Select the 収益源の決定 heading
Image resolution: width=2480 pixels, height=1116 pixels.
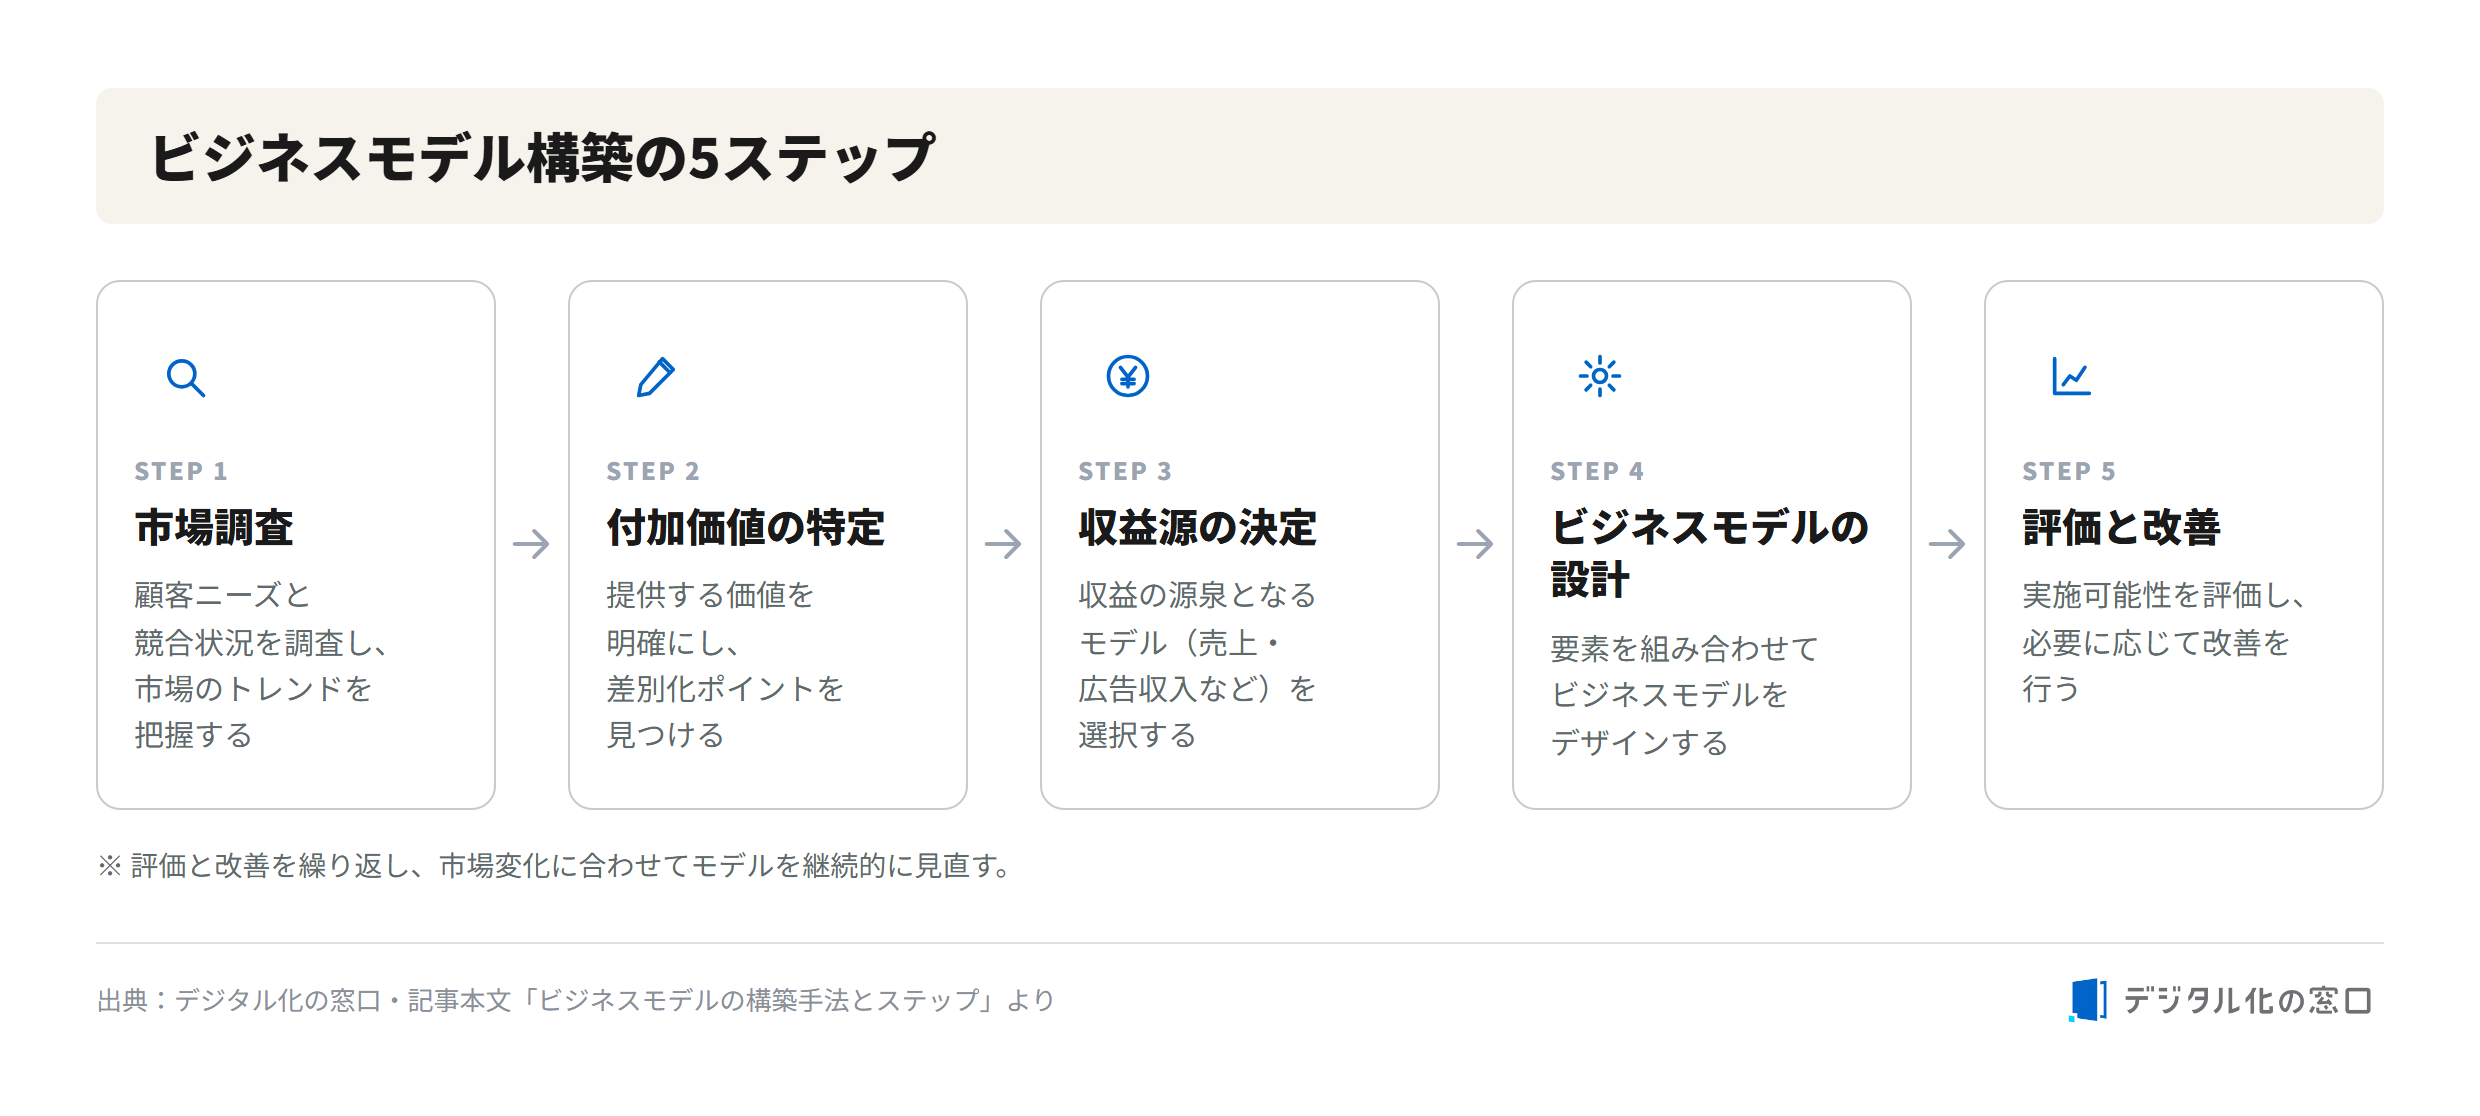(x=1198, y=527)
